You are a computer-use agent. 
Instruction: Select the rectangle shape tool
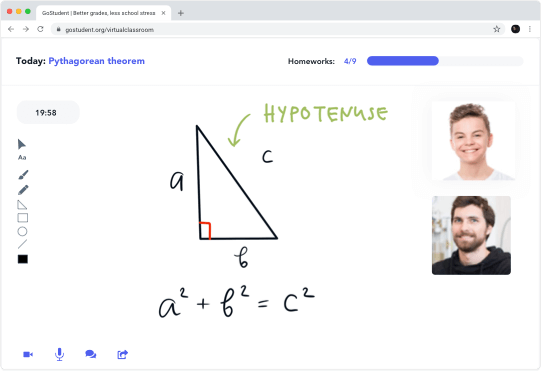tap(22, 218)
